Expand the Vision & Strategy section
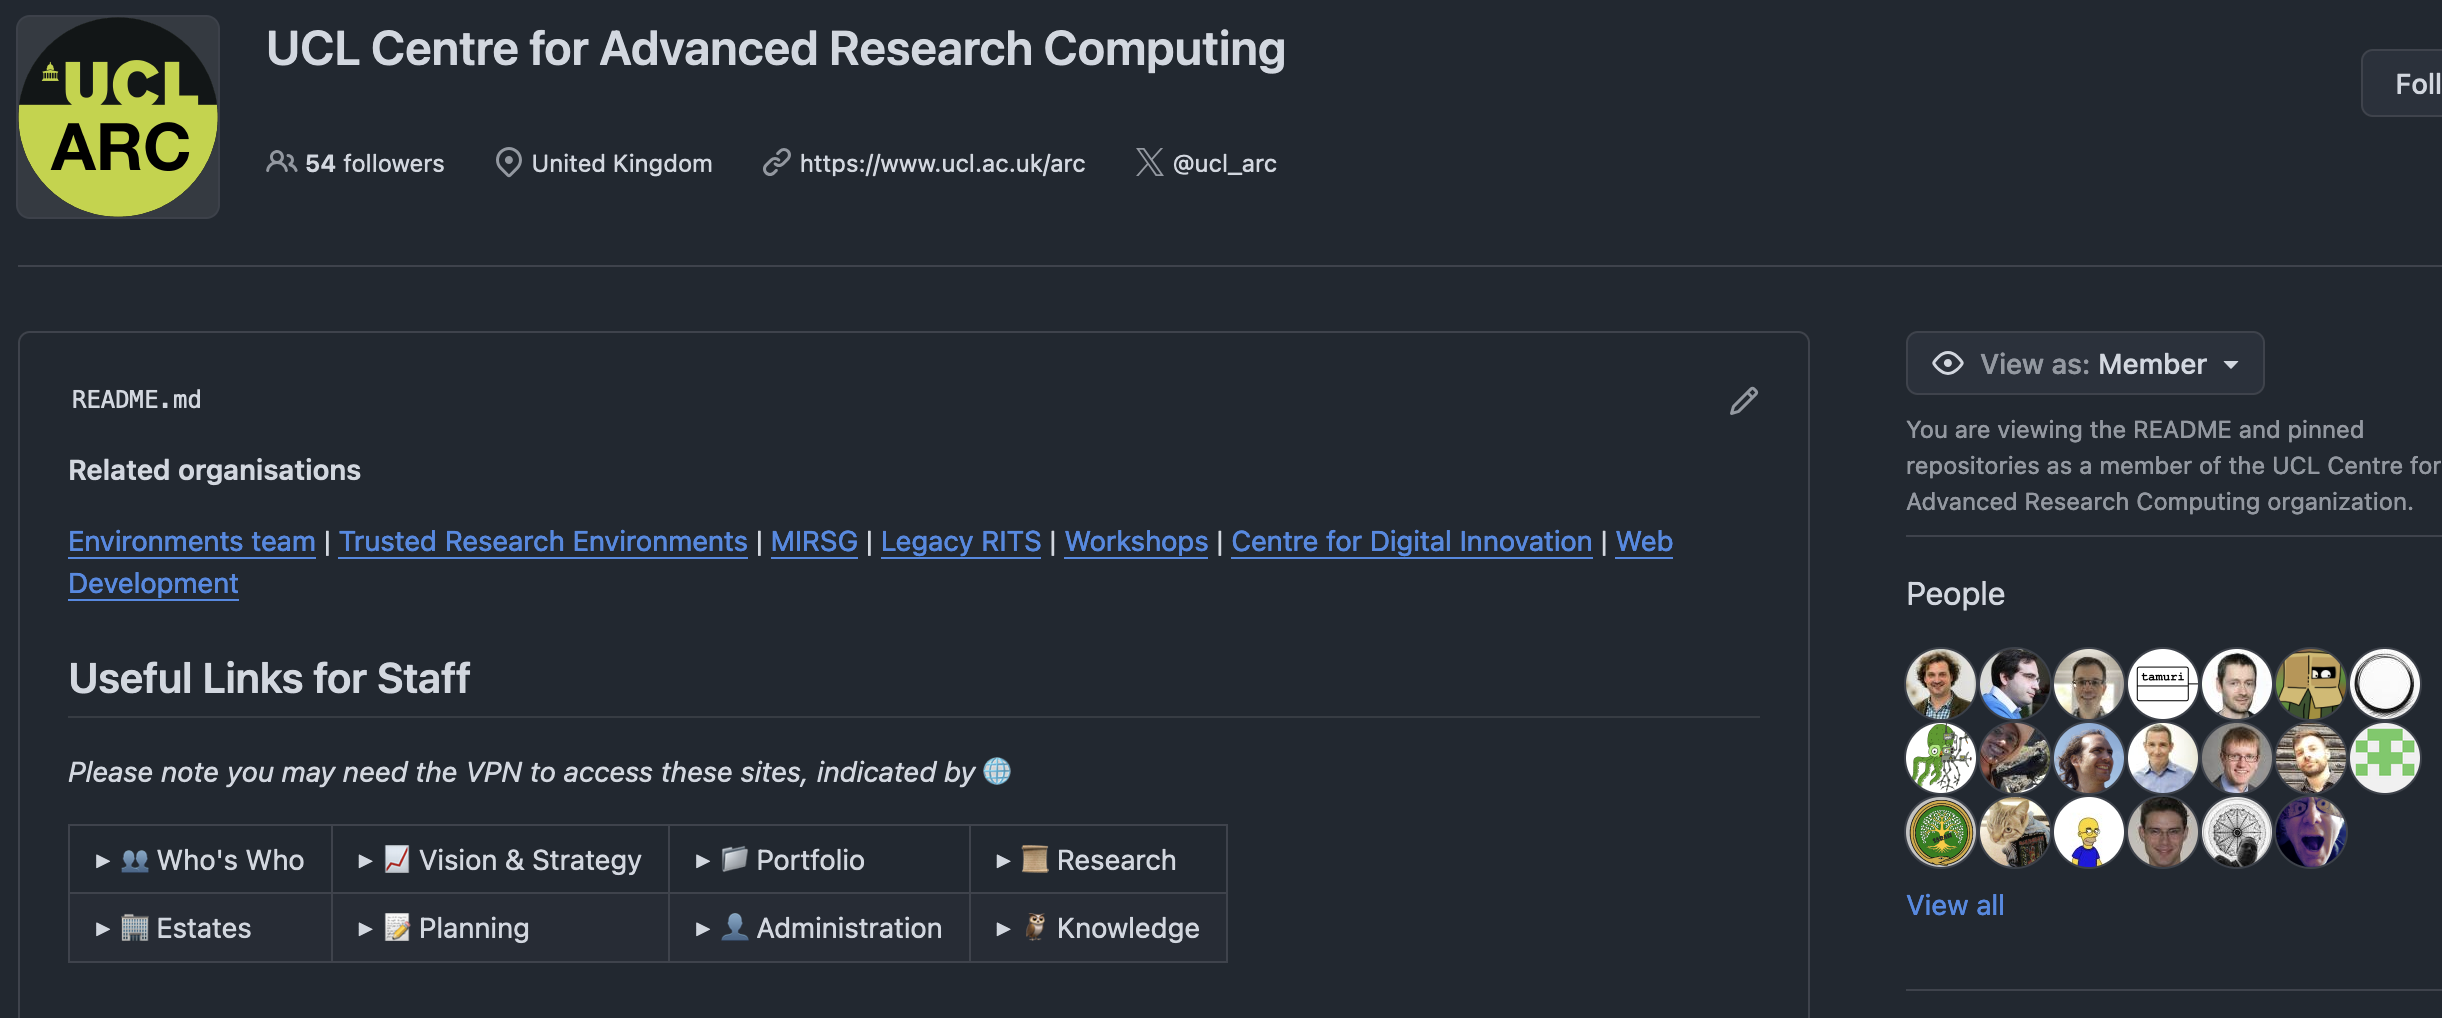 [x=366, y=860]
